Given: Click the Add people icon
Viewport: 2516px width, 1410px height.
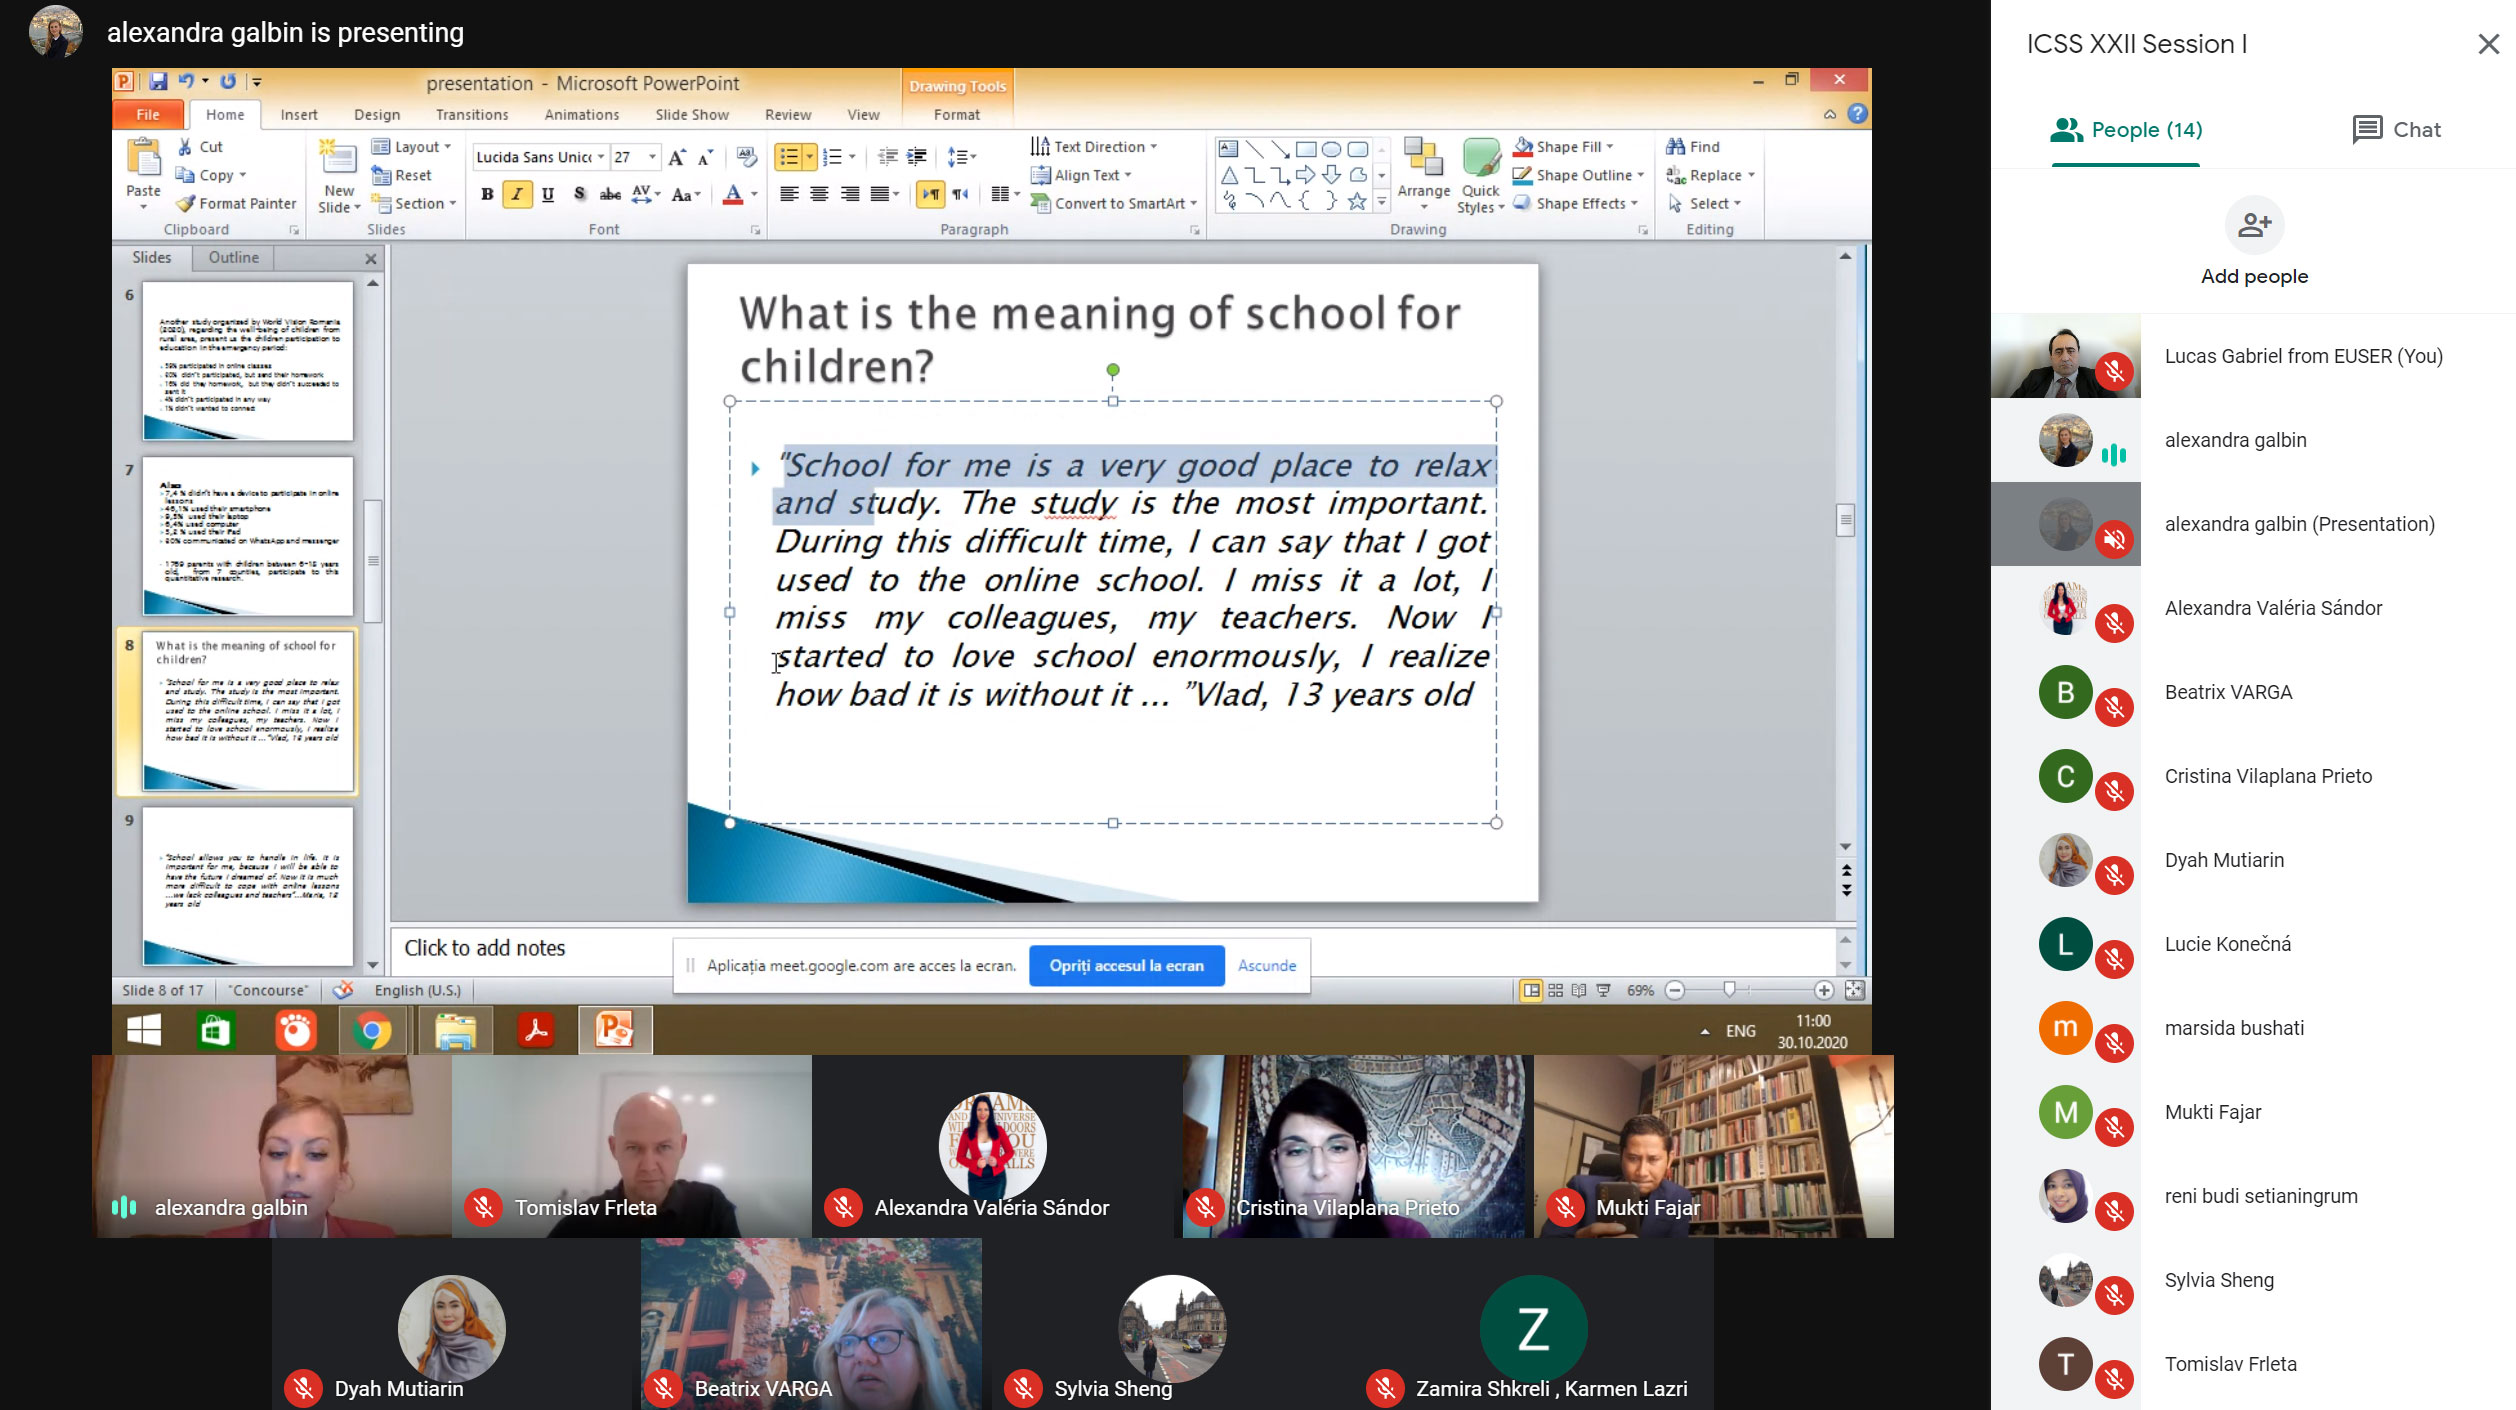Looking at the screenshot, I should [2254, 225].
